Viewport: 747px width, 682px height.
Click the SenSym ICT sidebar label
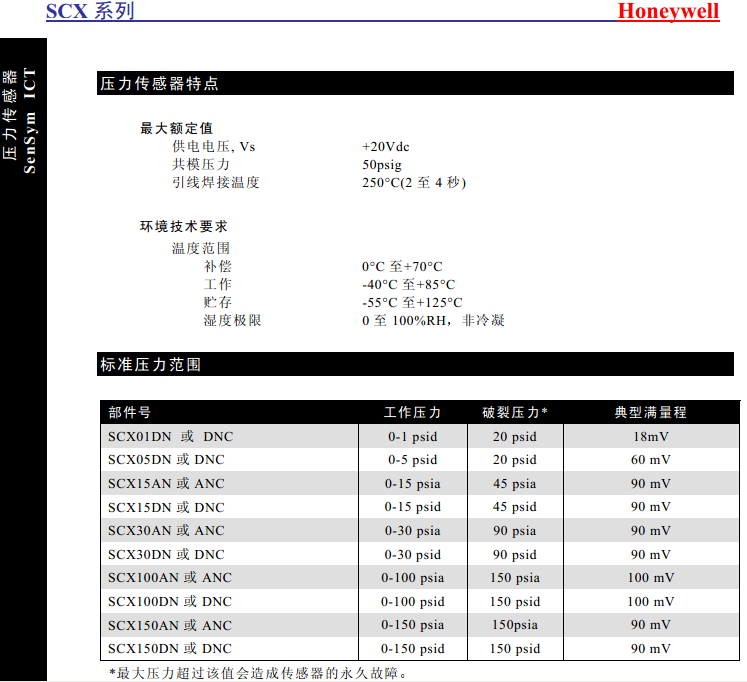(x=30, y=121)
